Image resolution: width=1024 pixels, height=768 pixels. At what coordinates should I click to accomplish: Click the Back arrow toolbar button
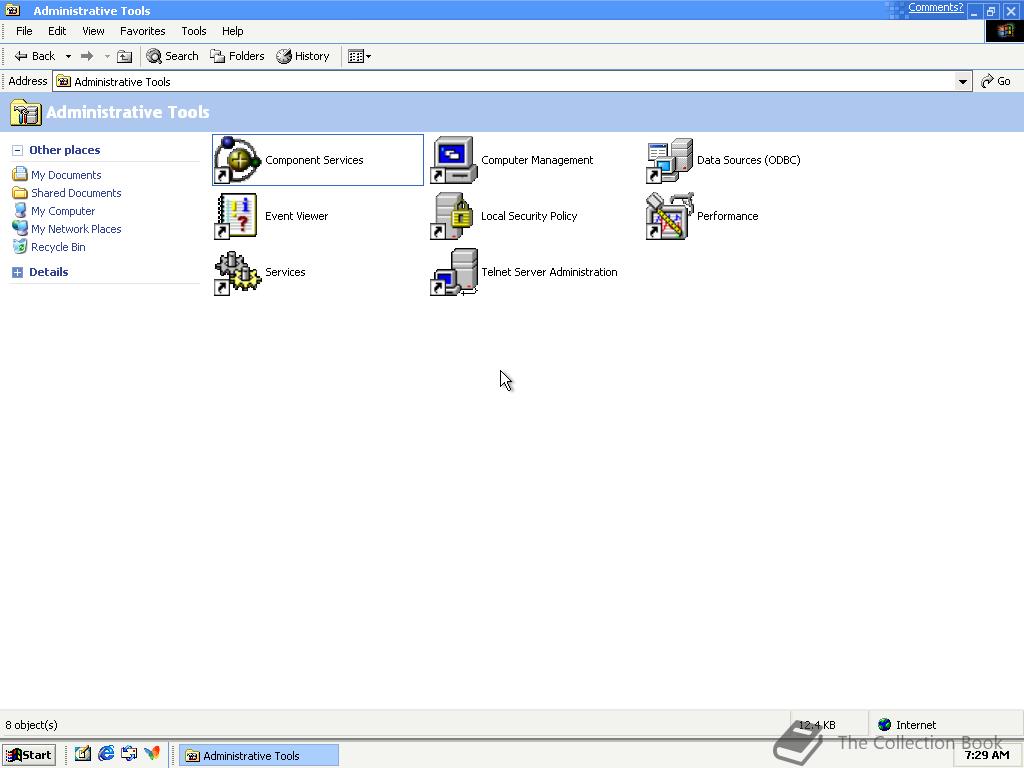pyautogui.click(x=35, y=56)
